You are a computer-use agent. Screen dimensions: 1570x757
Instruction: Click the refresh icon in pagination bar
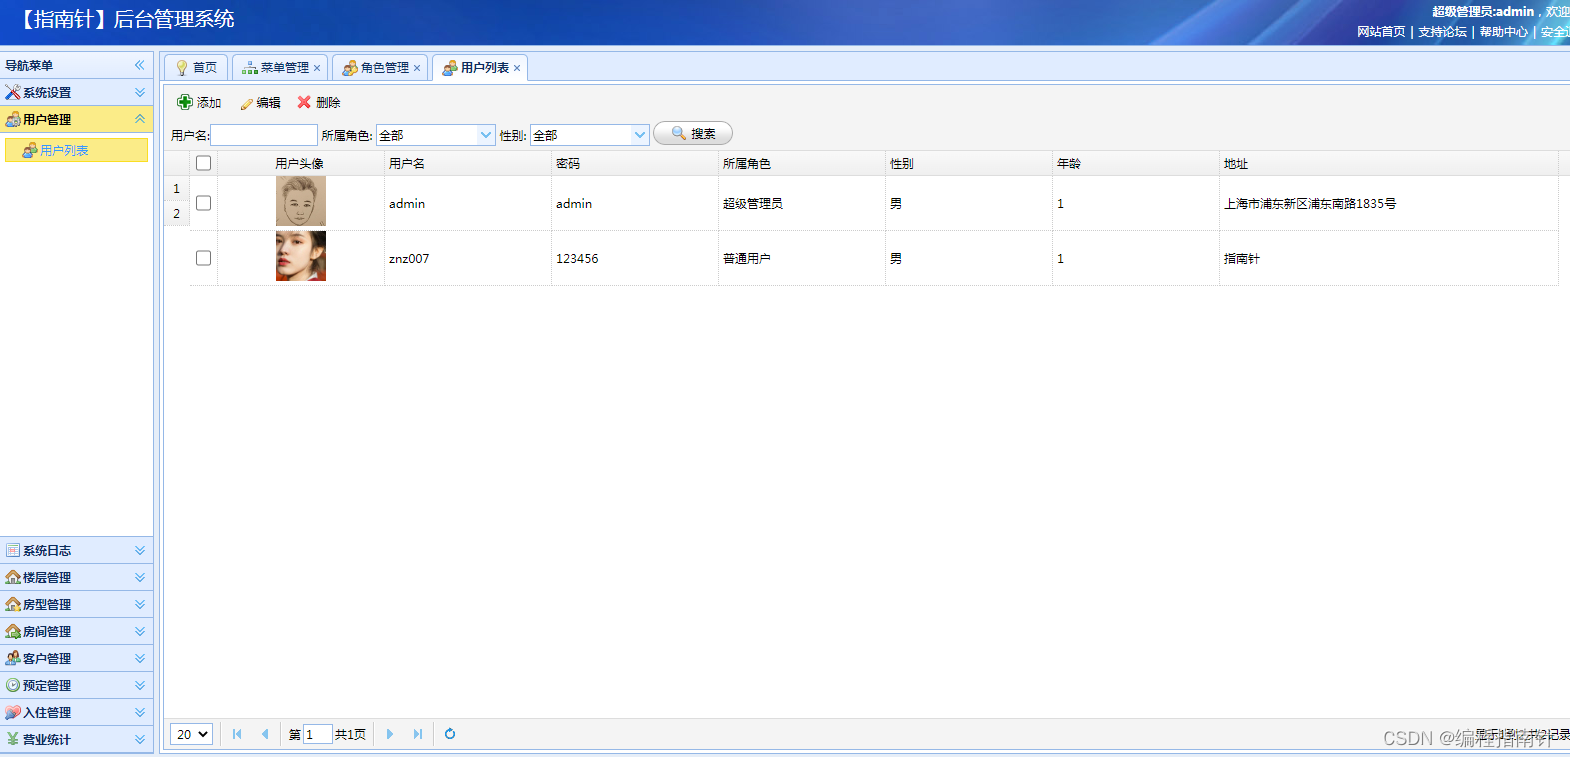pos(450,734)
